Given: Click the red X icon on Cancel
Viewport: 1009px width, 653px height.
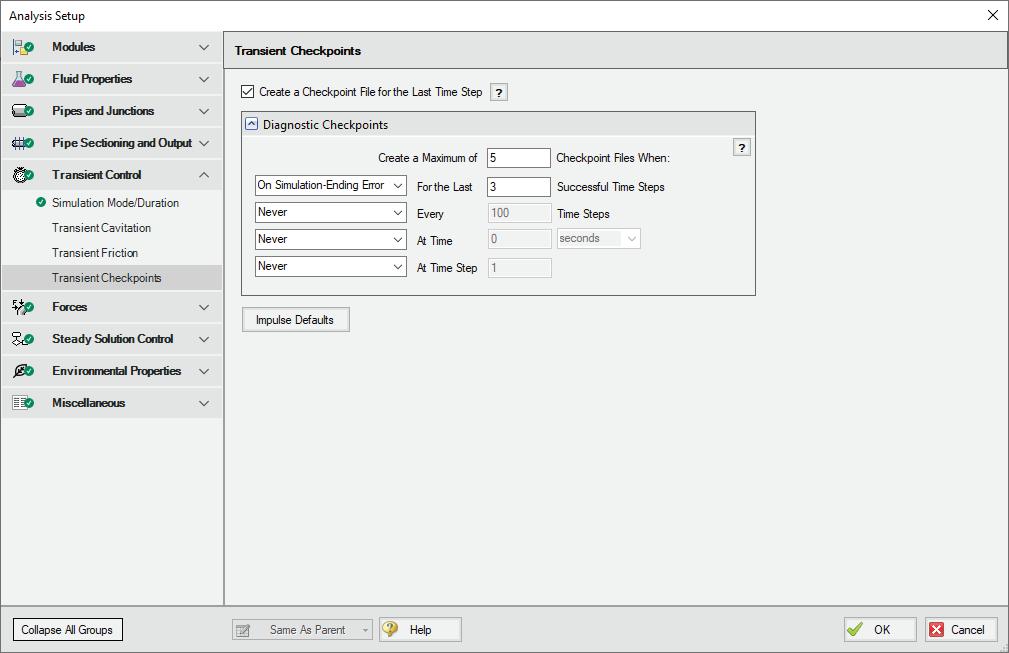Looking at the screenshot, I should [937, 630].
